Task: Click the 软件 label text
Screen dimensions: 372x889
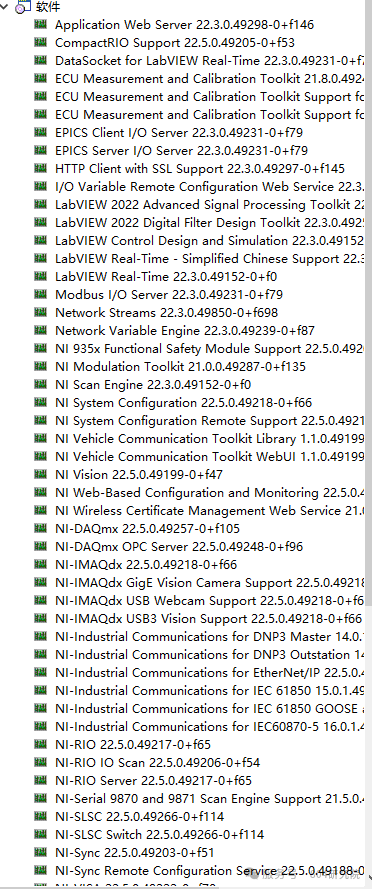Action: [48, 7]
